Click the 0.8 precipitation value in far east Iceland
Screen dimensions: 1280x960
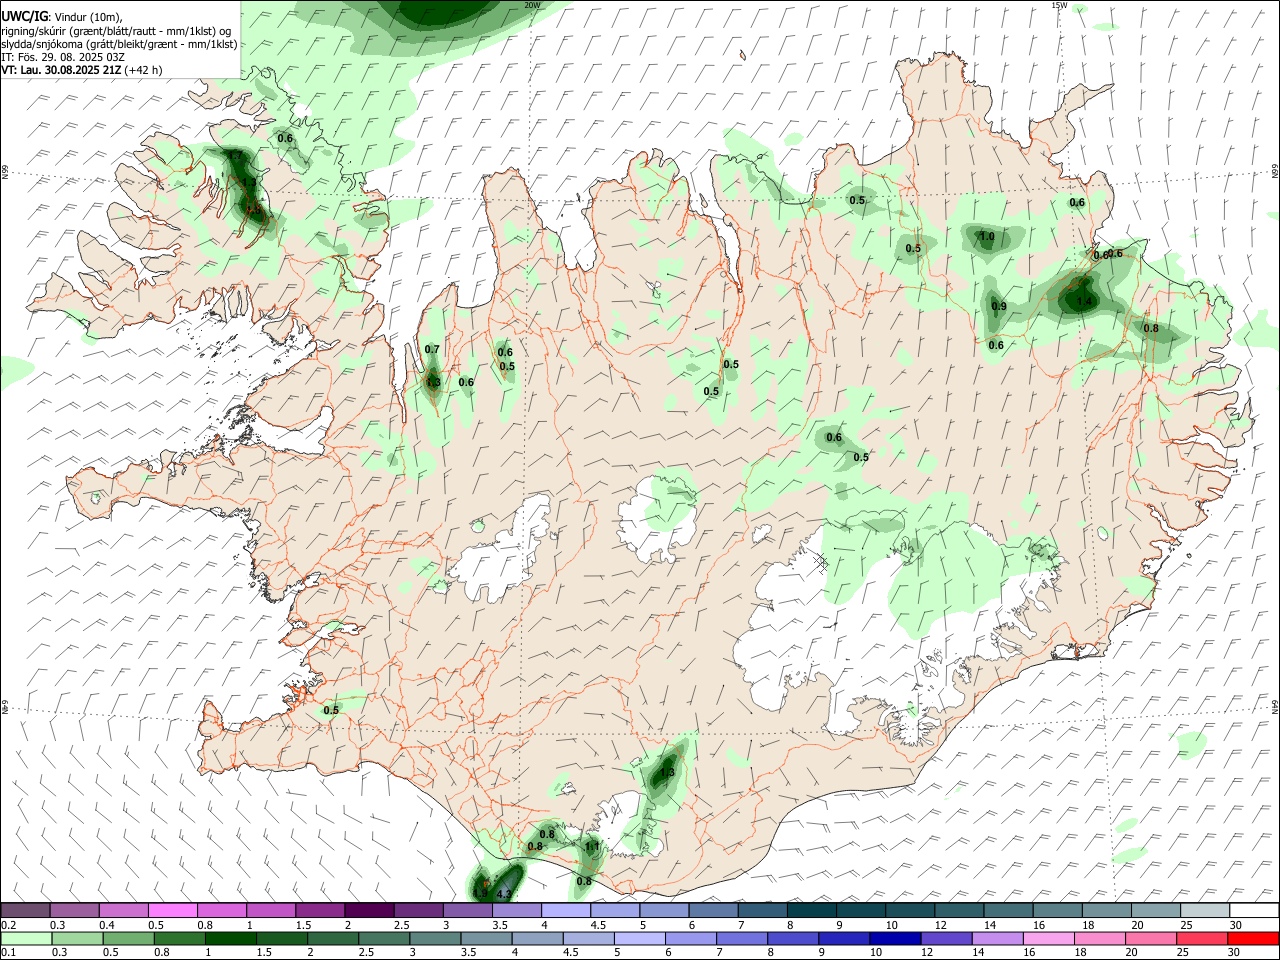tap(1151, 328)
